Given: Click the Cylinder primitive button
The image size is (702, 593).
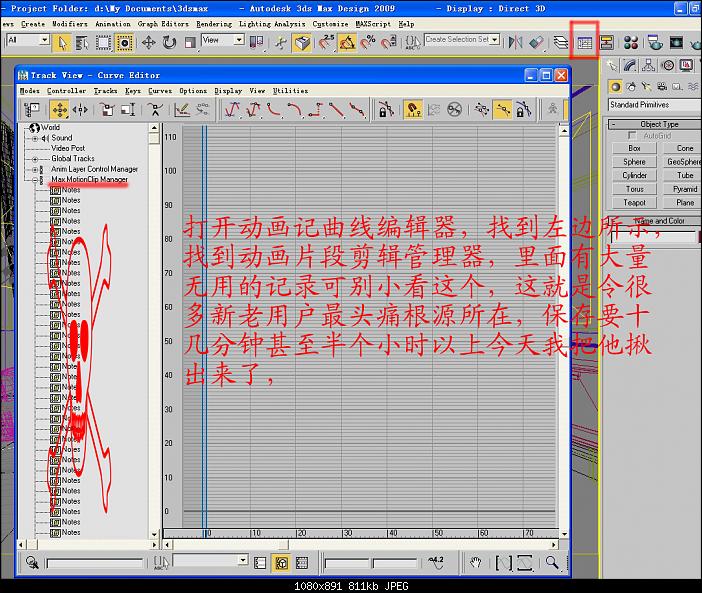Looking at the screenshot, I should point(634,175).
